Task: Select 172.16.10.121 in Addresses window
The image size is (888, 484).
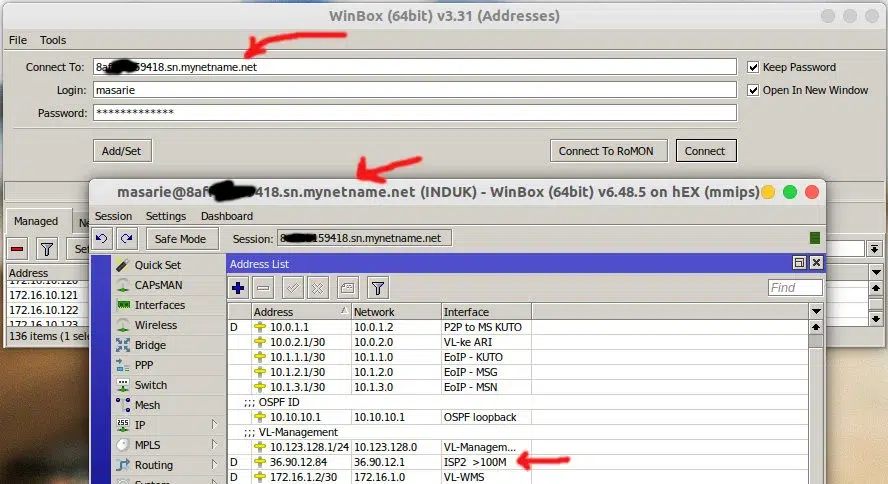Action: pyautogui.click(x=48, y=295)
